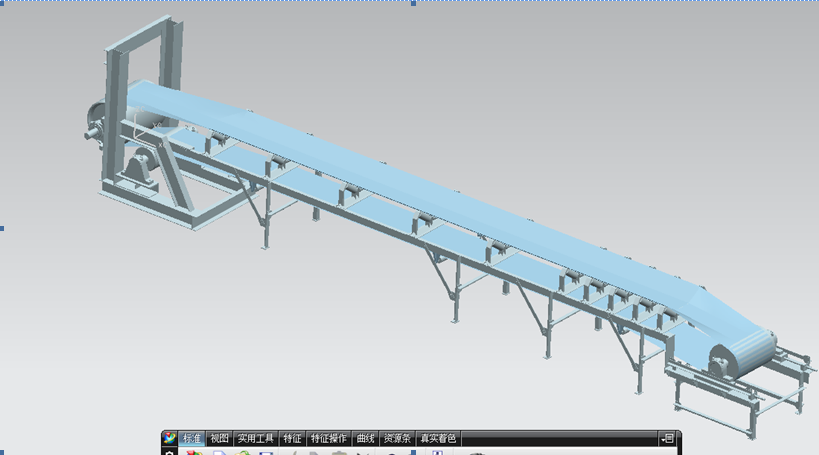Select the 实用工具 tab

tap(256, 438)
